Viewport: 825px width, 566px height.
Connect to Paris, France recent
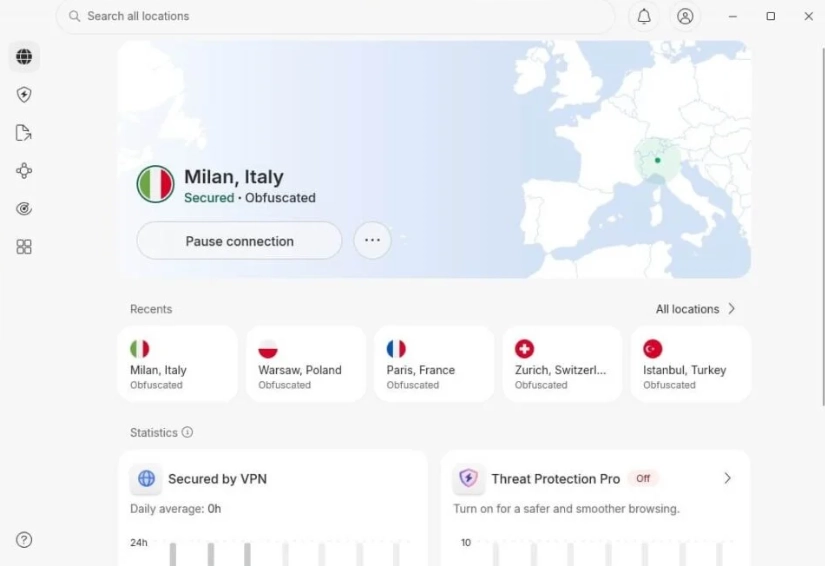point(434,364)
